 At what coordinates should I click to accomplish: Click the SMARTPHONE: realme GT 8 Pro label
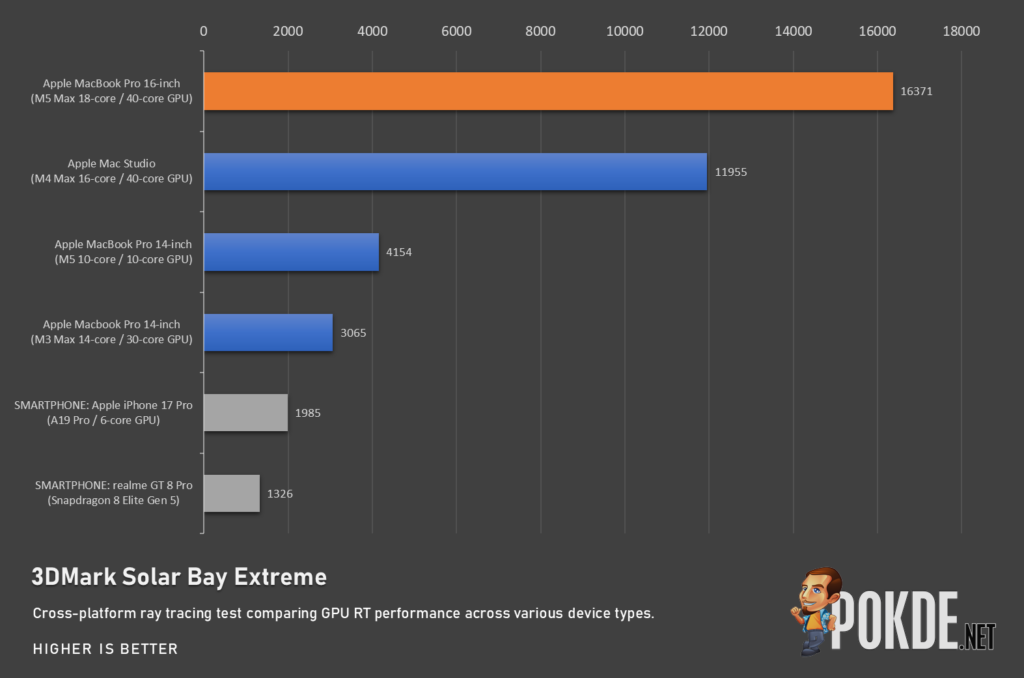[114, 485]
